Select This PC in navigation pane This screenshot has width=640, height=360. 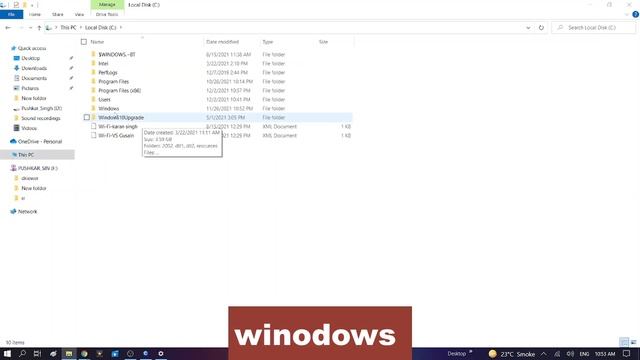pyautogui.click(x=26, y=155)
